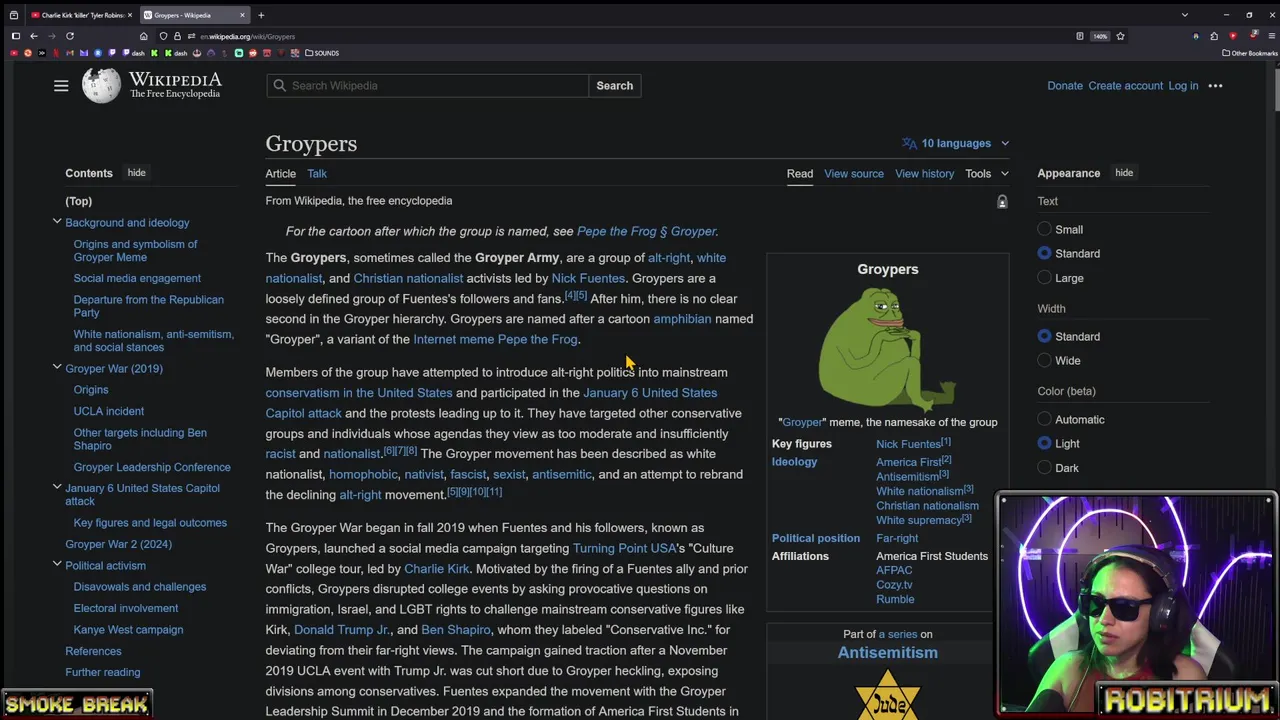Click the Log in link
The height and width of the screenshot is (720, 1280).
1183,86
